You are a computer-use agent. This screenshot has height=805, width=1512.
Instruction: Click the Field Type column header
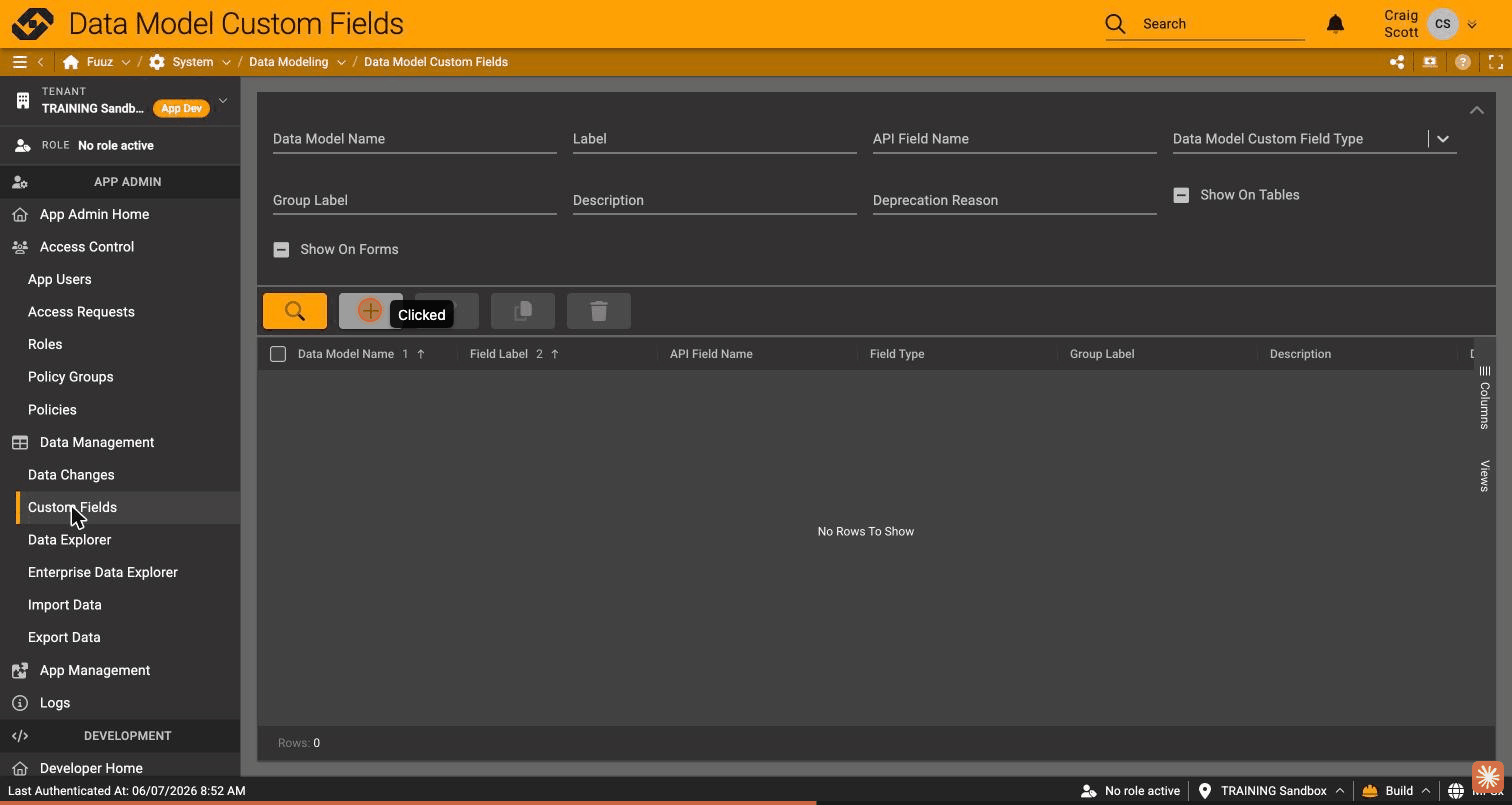tap(897, 354)
